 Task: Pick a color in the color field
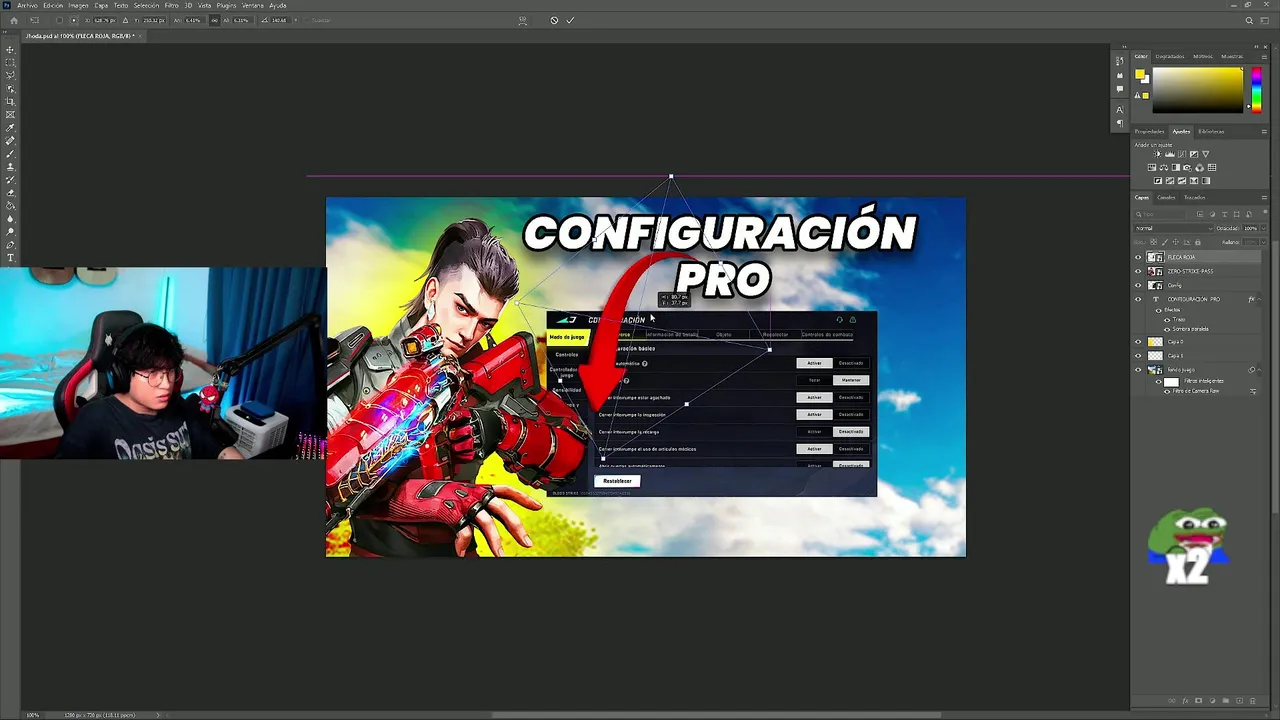tap(1198, 90)
